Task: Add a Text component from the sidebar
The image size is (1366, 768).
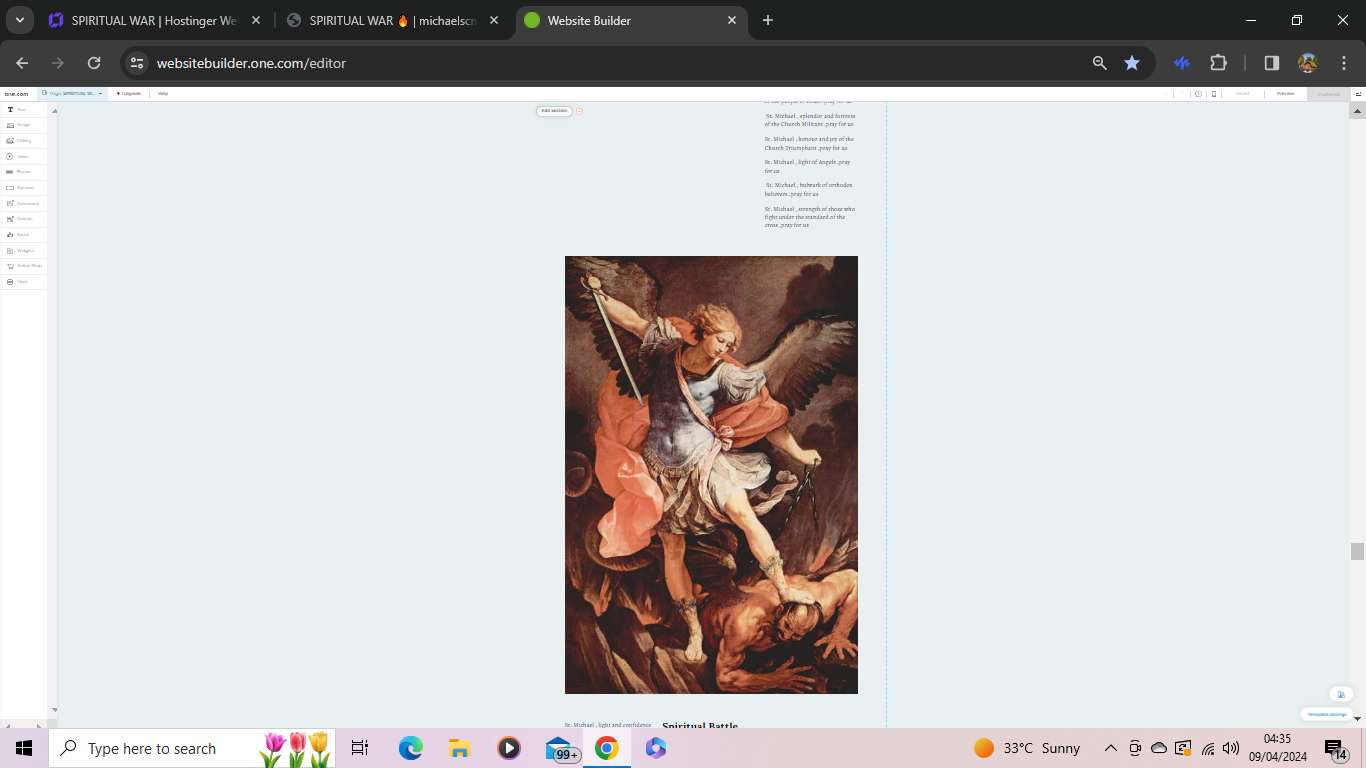Action: [23, 109]
